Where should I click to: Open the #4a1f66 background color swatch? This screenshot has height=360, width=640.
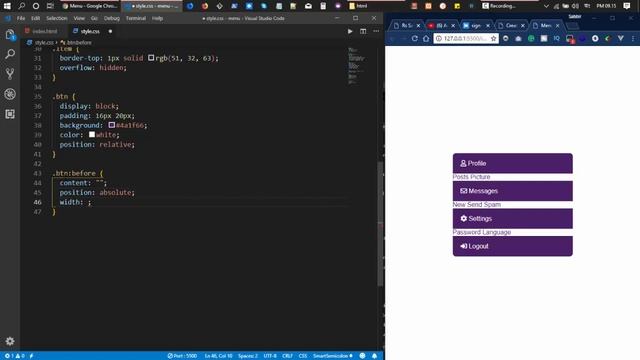click(111, 125)
